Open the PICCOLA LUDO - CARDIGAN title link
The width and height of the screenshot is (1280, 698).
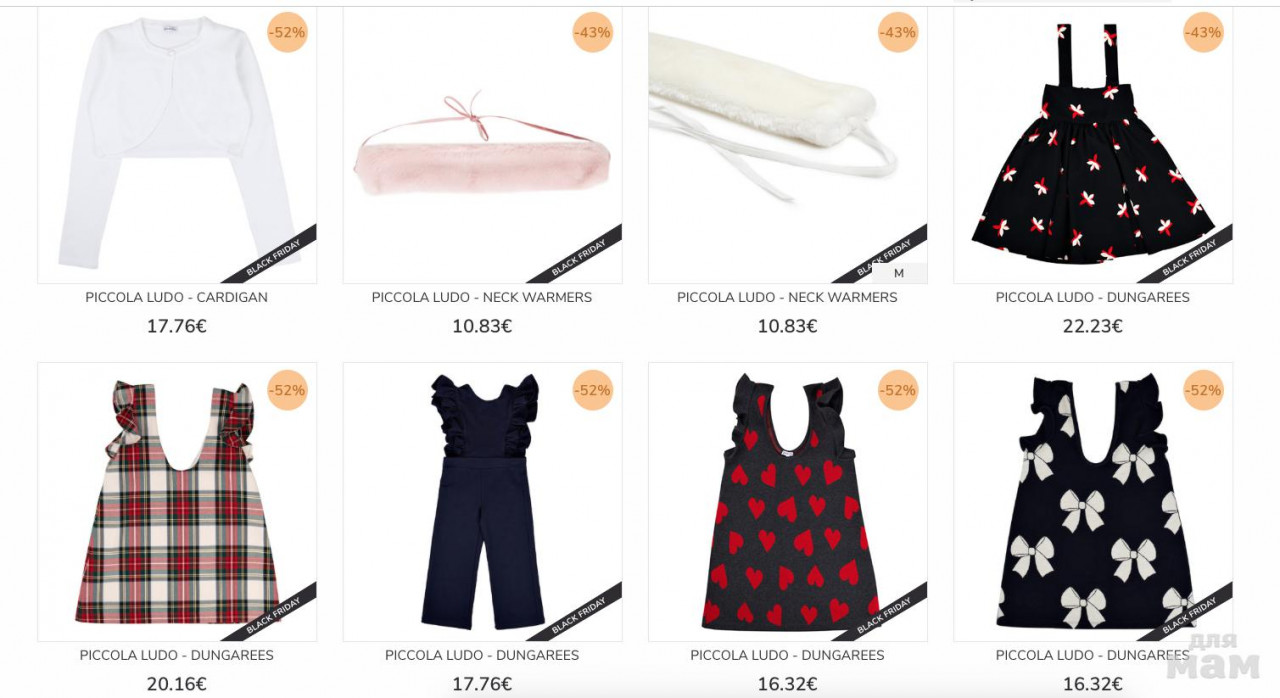[177, 297]
